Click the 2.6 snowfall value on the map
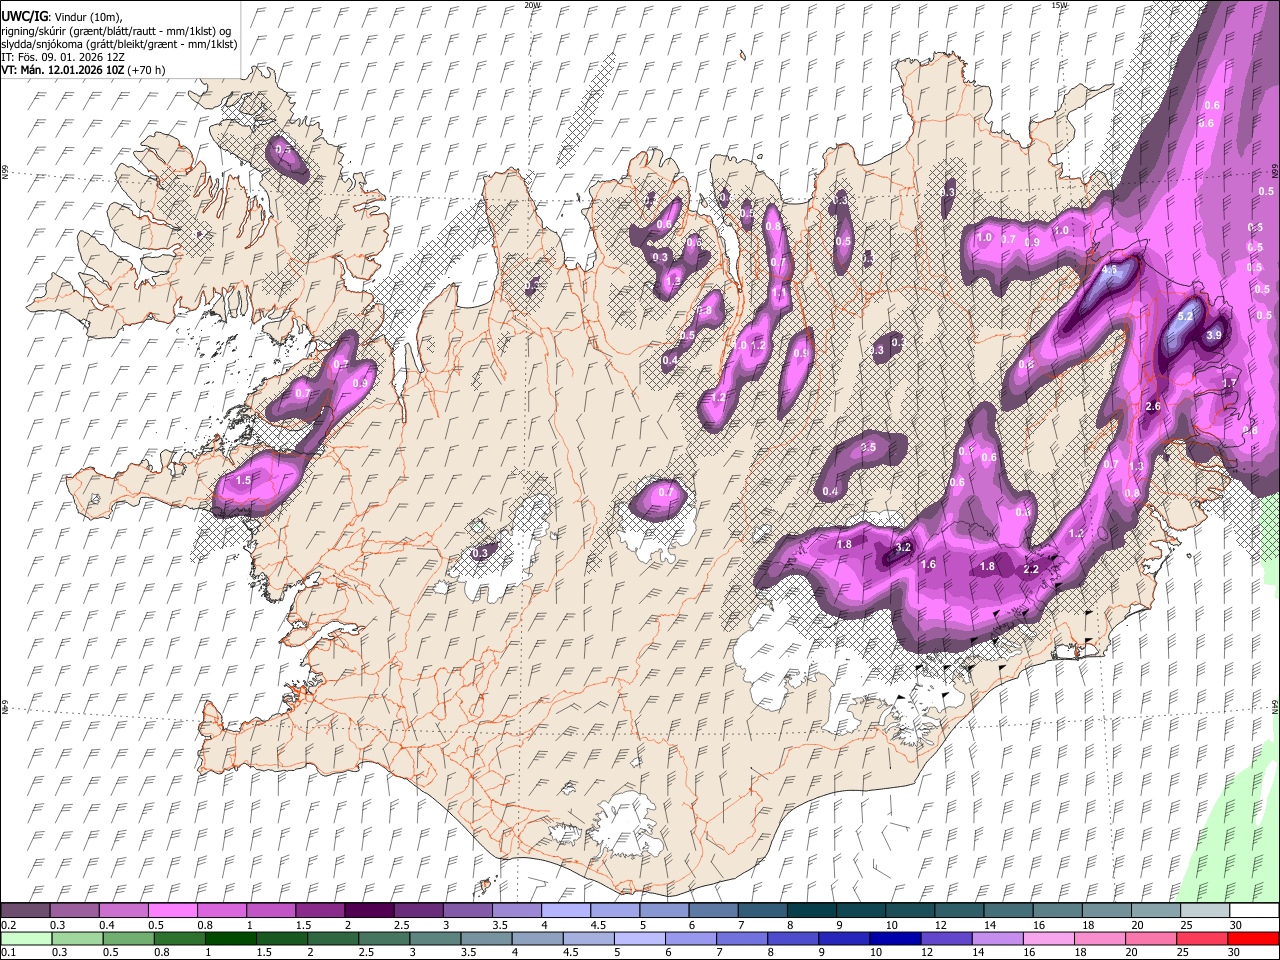Image resolution: width=1280 pixels, height=960 pixels. (x=1152, y=406)
